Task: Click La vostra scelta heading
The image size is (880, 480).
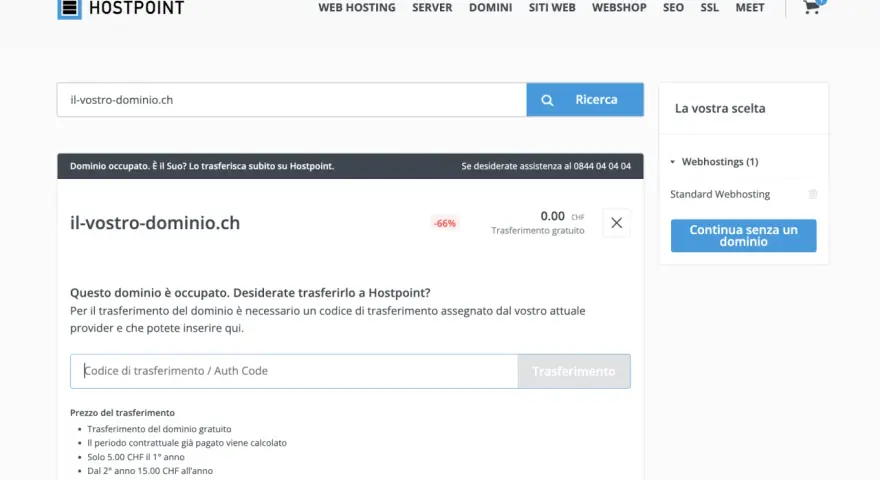Action: pos(720,108)
